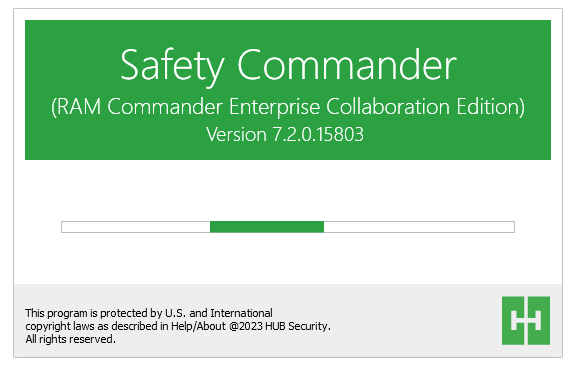Click the "U.S." text in the copyright notice
Screen dimensions: 576x367
[x=176, y=313]
